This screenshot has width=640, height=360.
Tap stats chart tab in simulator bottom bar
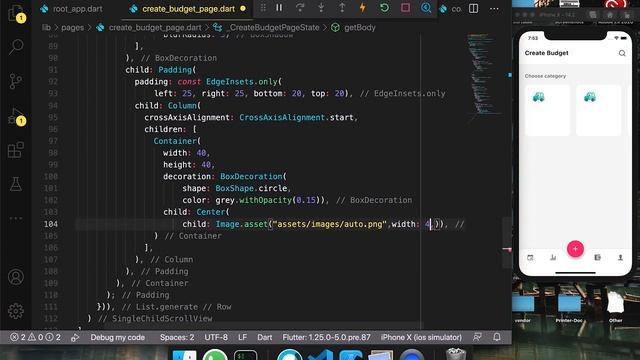pyautogui.click(x=553, y=258)
